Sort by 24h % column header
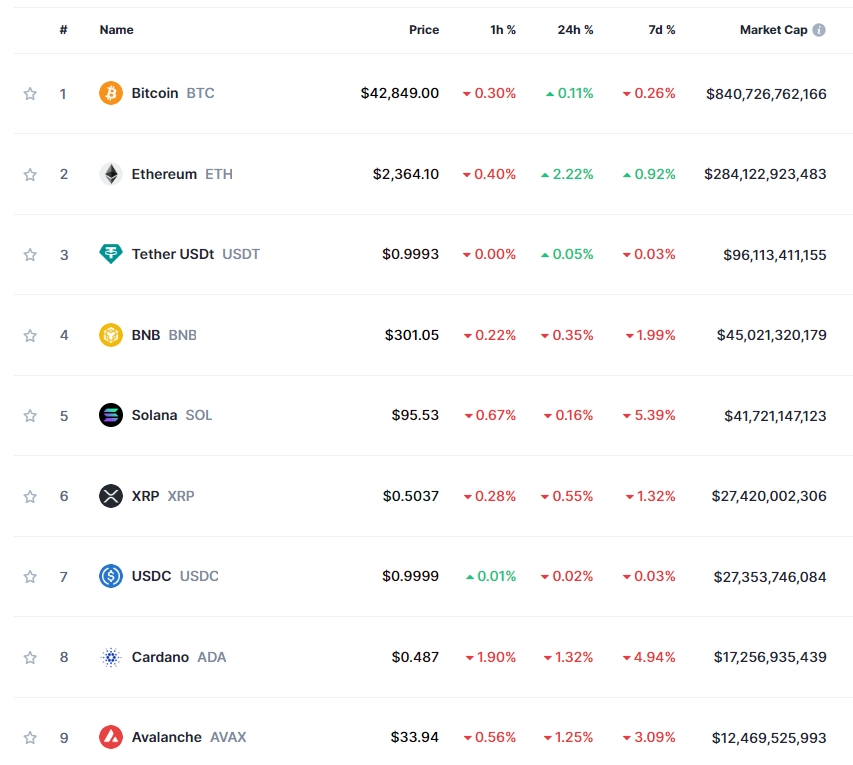Screen dimensions: 853x765 tap(575, 30)
